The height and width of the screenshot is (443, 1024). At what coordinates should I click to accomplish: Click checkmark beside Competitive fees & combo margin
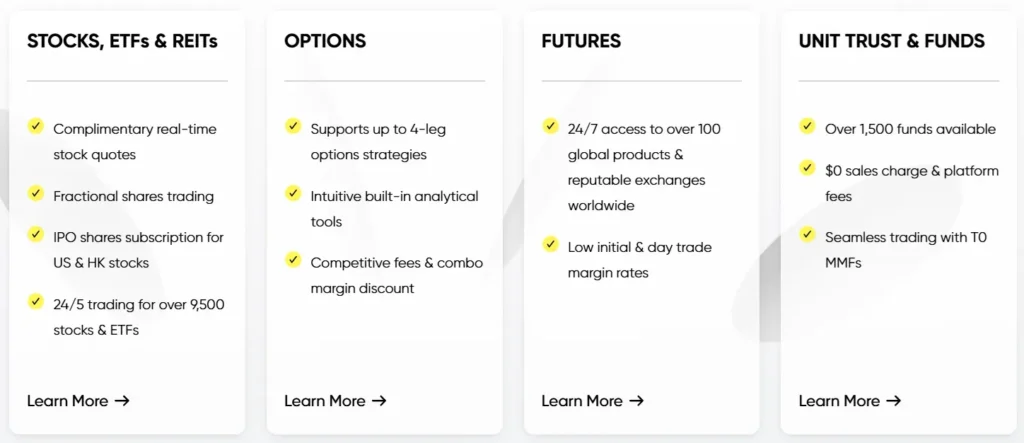293,261
